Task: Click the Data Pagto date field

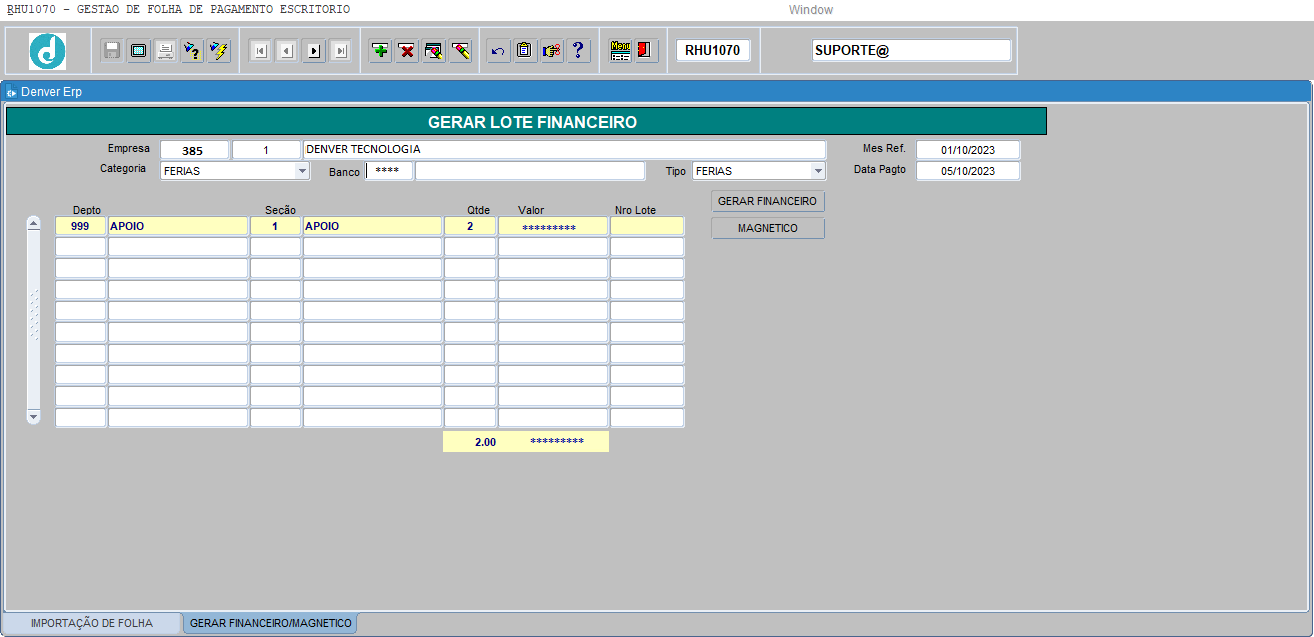Action: point(967,171)
